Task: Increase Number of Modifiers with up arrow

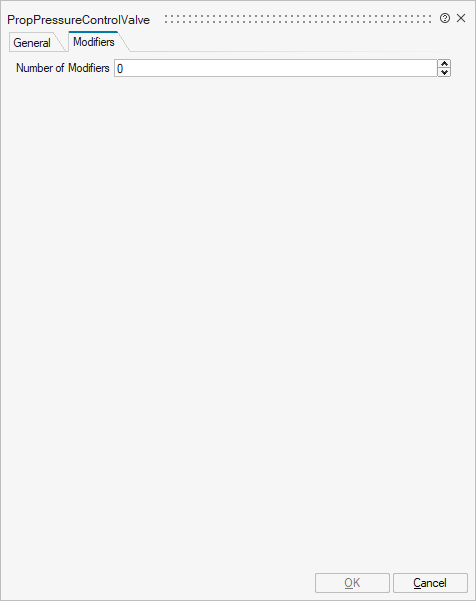Action: (x=444, y=64)
